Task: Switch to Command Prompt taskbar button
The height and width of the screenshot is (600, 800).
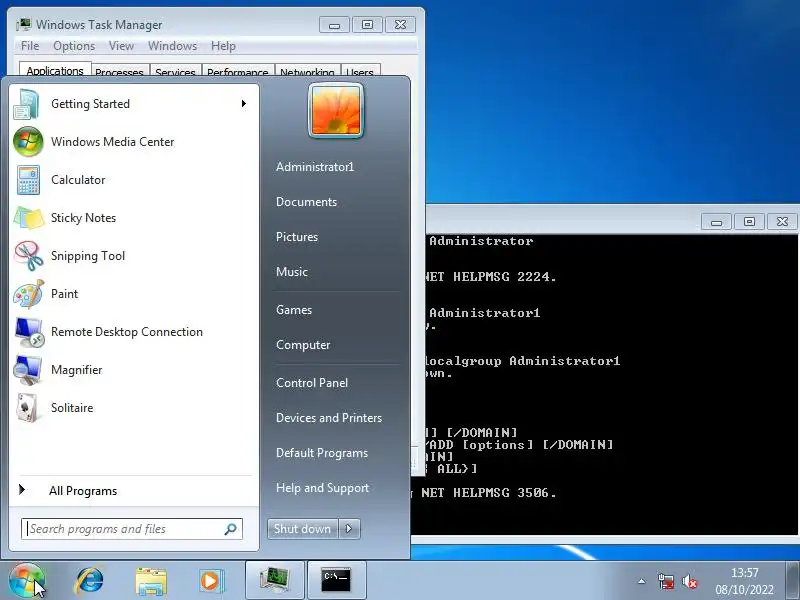Action: pyautogui.click(x=337, y=580)
